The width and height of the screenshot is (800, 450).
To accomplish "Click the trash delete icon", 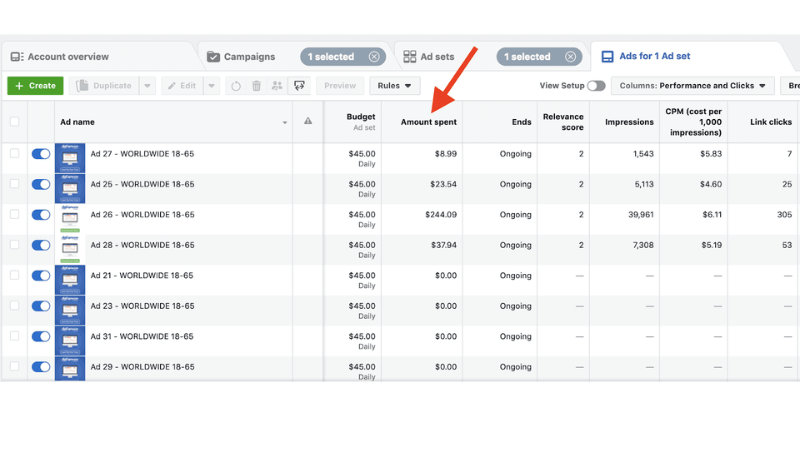I will (257, 86).
